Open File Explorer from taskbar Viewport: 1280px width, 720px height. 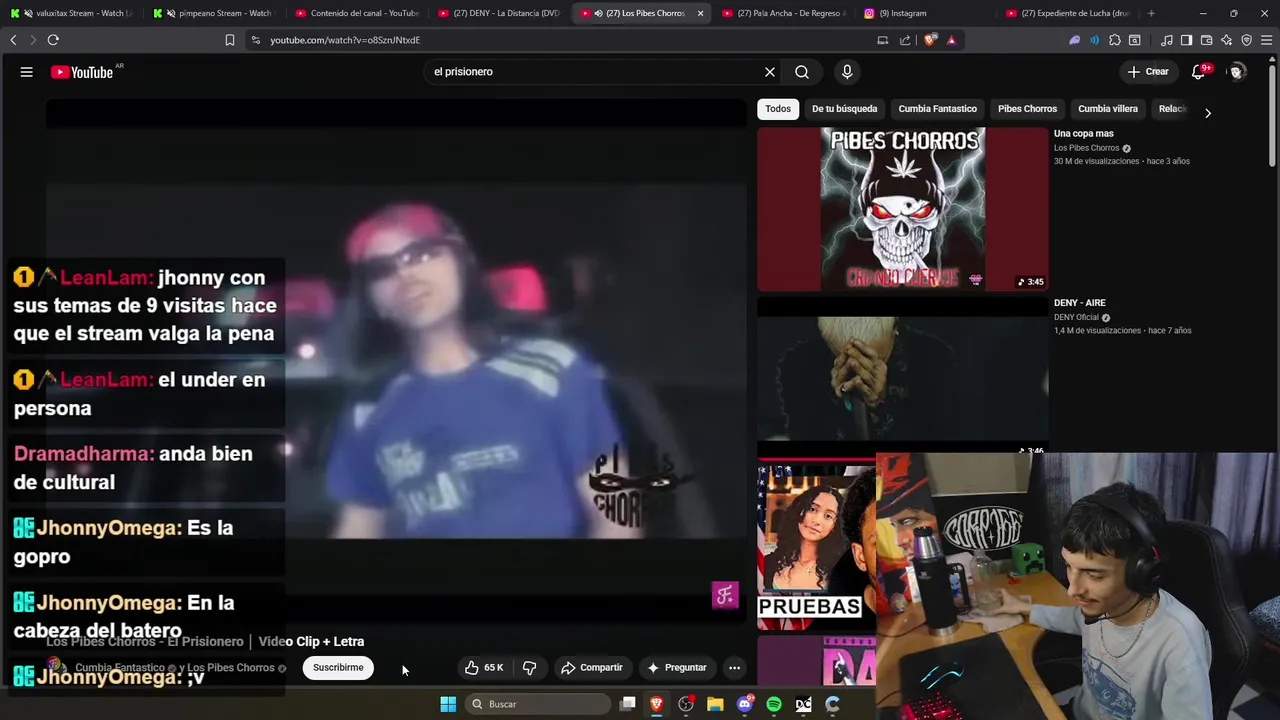[715, 704]
